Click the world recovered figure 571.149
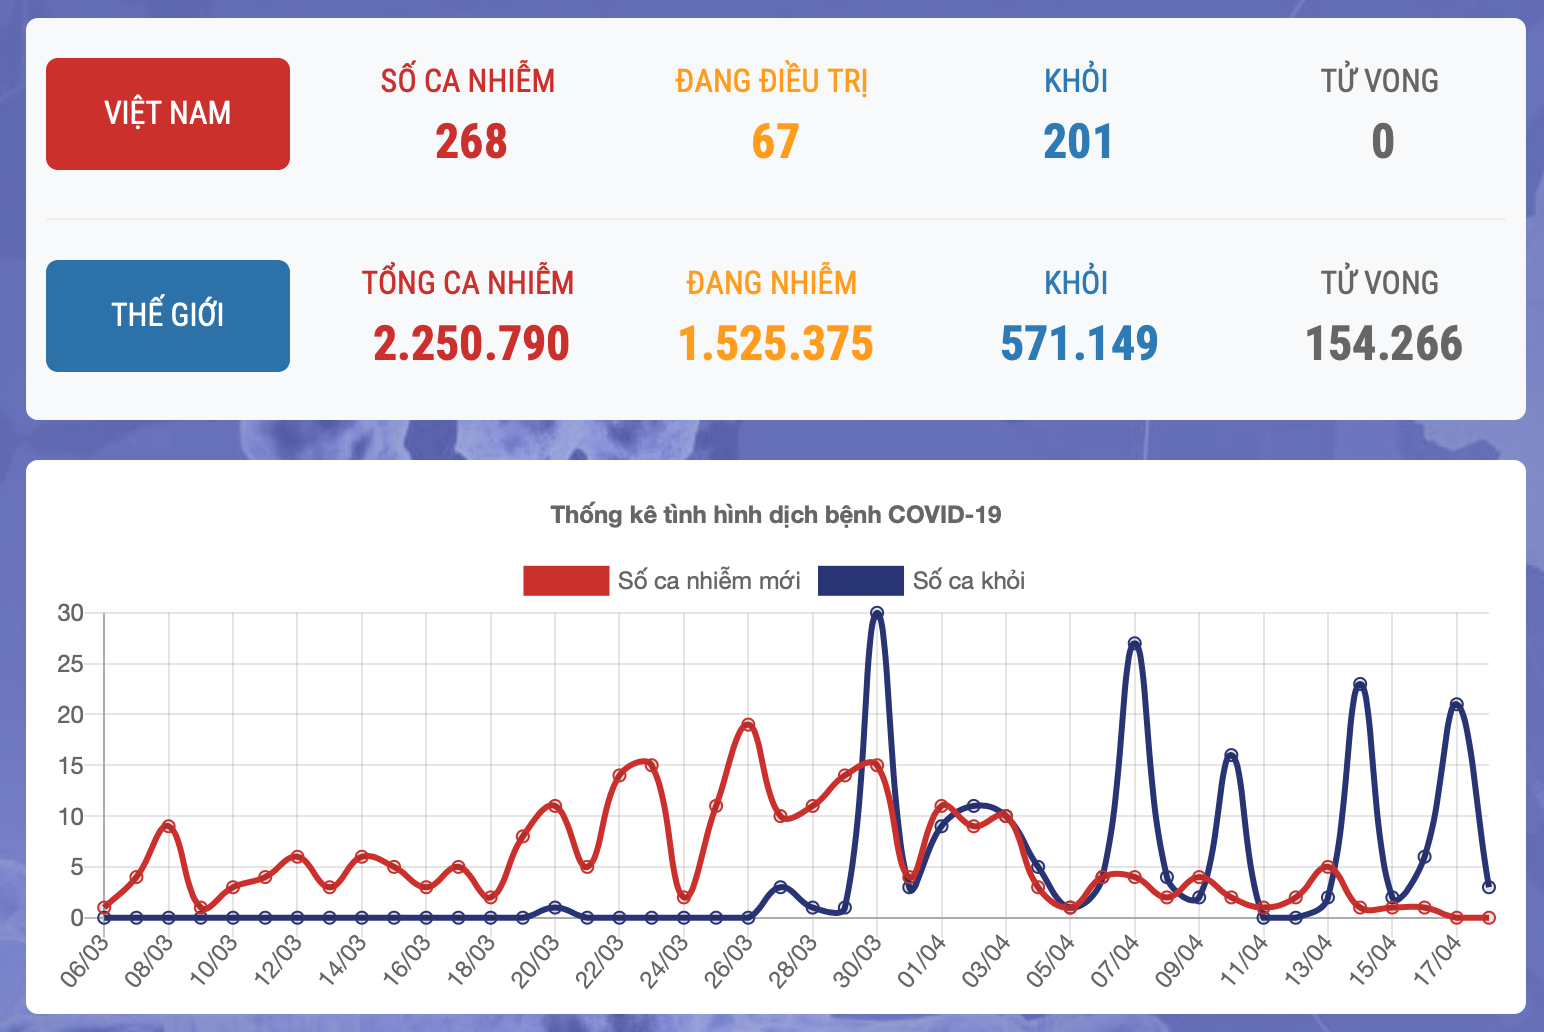 coord(1078,344)
